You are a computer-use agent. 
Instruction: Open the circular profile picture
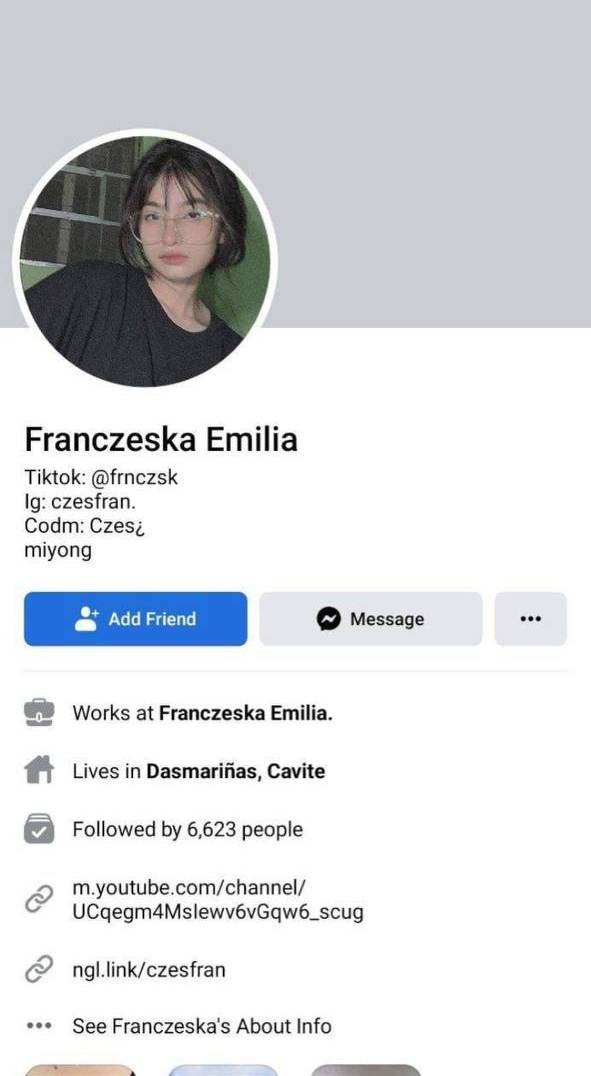146,261
